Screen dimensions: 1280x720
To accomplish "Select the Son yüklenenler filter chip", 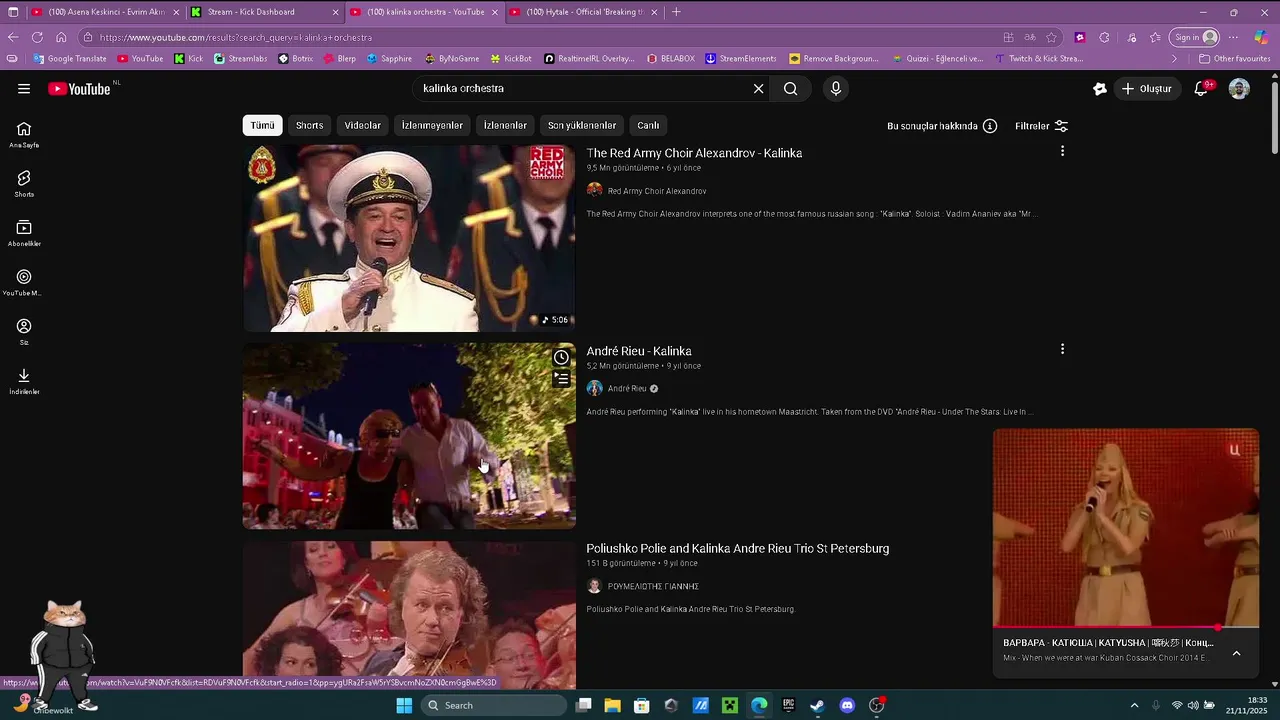I will [582, 125].
